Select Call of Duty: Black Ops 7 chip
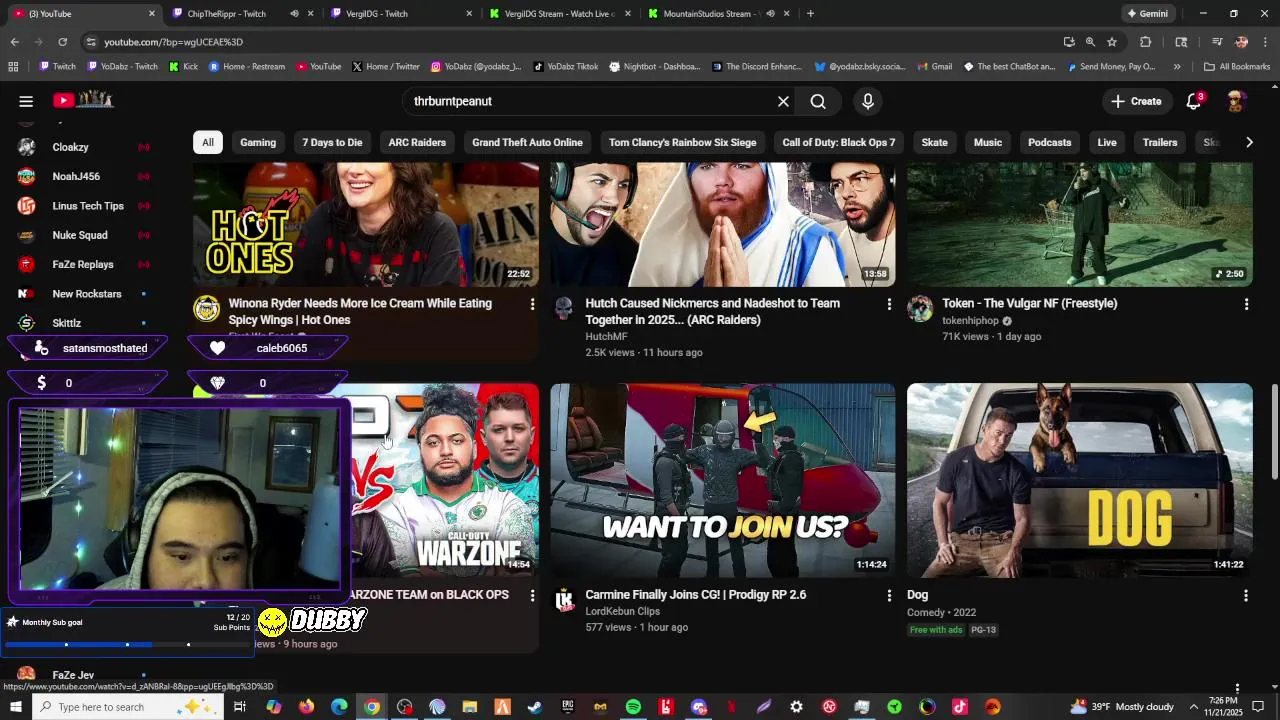The image size is (1280, 720). point(839,142)
